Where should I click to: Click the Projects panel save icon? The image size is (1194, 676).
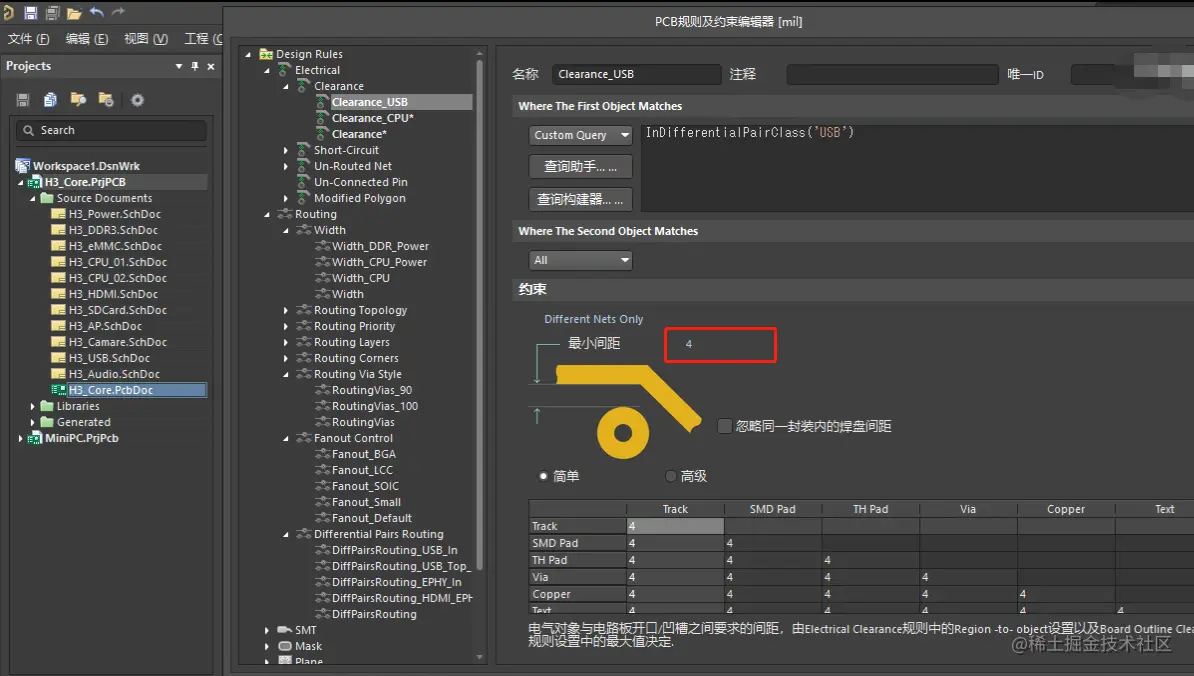(23, 100)
